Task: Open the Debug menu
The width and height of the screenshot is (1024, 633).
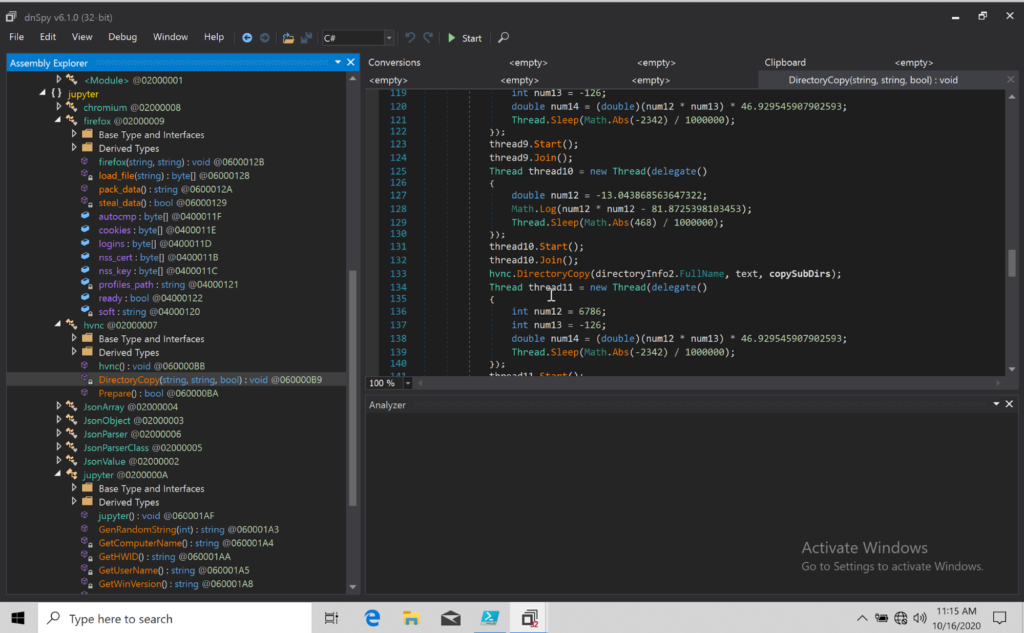Action: pyautogui.click(x=122, y=37)
